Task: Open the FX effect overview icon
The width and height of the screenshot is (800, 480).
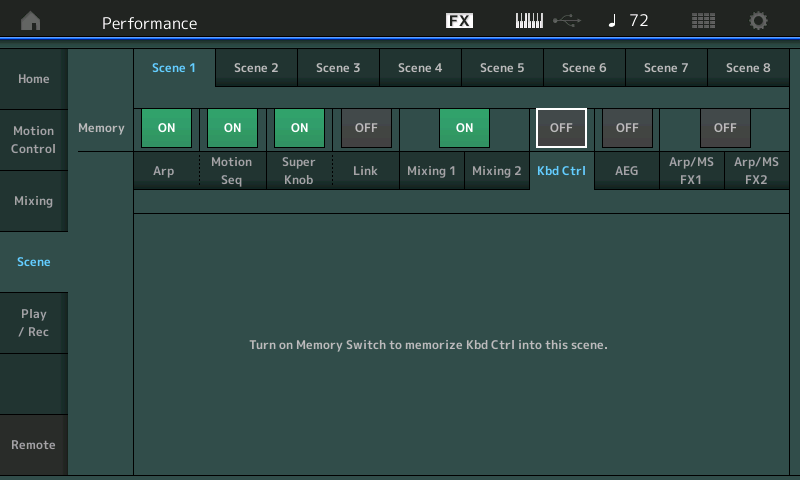Action: (459, 21)
